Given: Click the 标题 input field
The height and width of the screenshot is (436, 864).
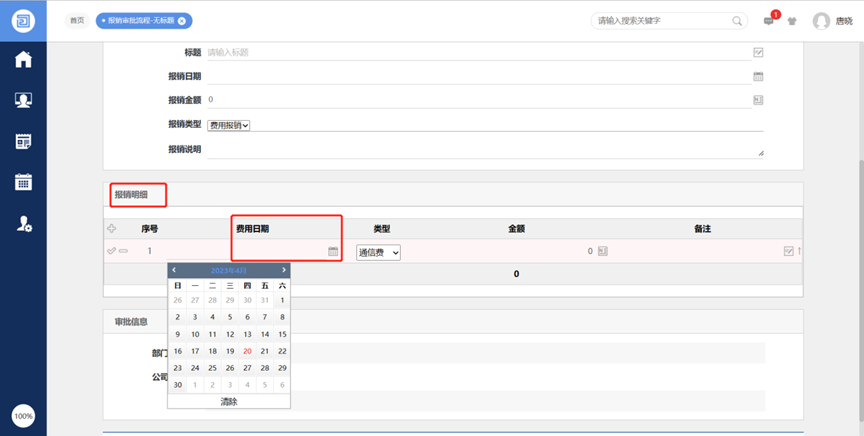Looking at the screenshot, I should coord(478,52).
